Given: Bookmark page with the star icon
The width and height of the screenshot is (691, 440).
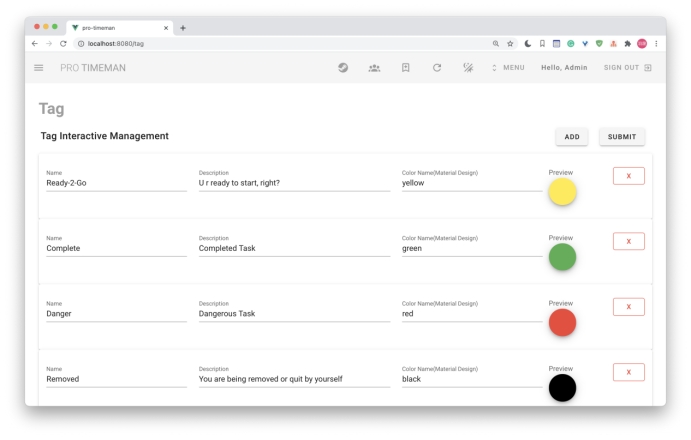Looking at the screenshot, I should [x=510, y=44].
